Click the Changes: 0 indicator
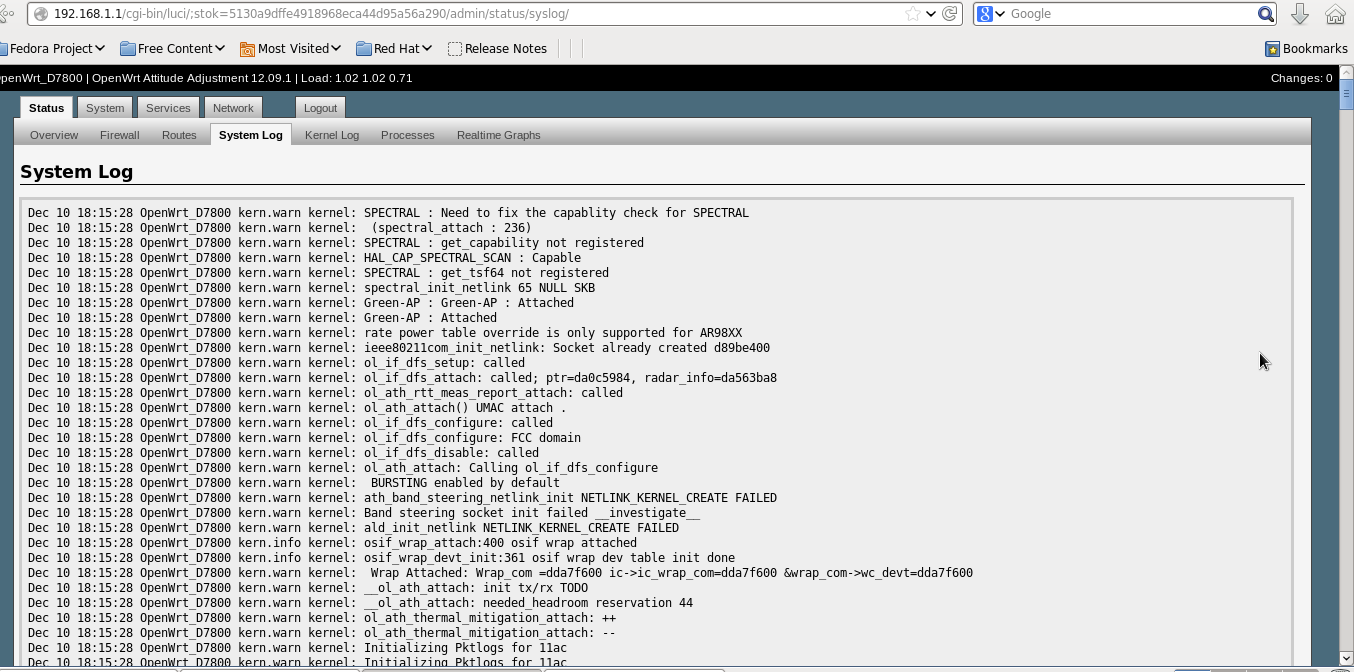This screenshot has height=672, width=1354. (1301, 78)
